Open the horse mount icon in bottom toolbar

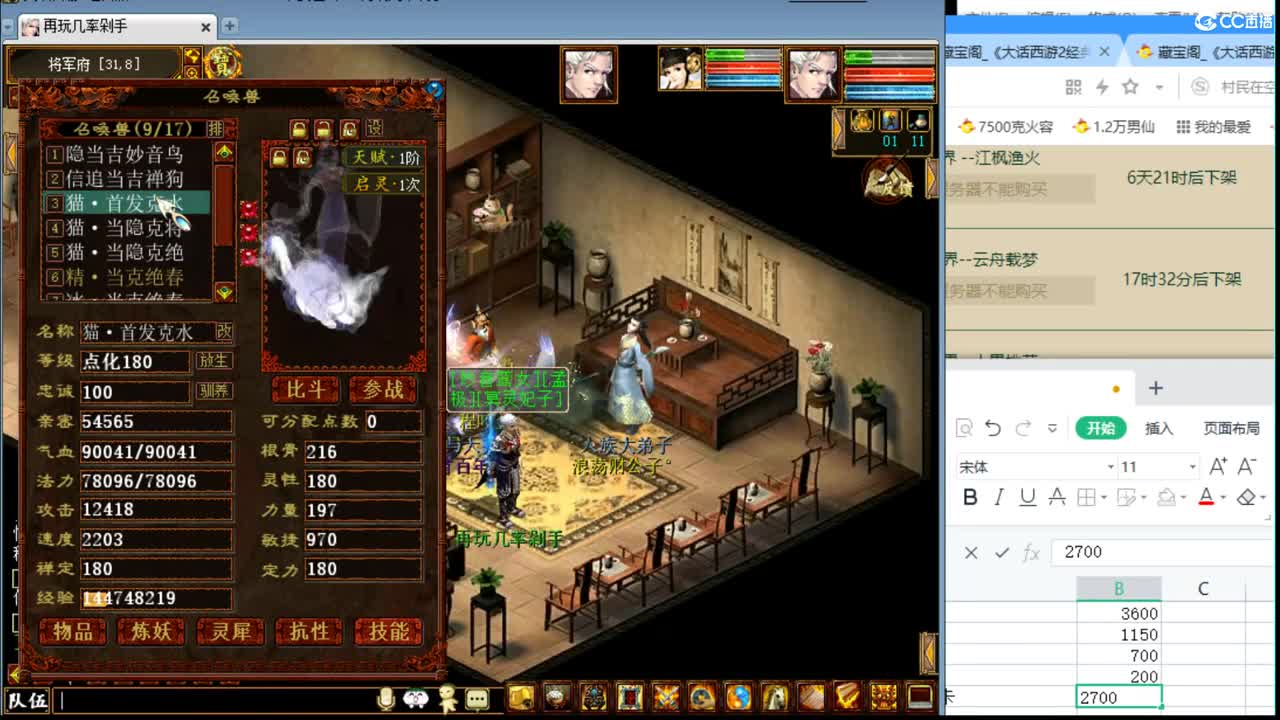point(775,697)
